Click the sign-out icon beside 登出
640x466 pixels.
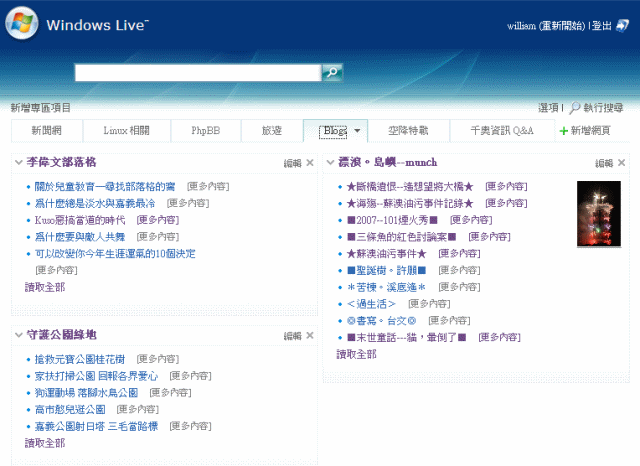coord(622,26)
